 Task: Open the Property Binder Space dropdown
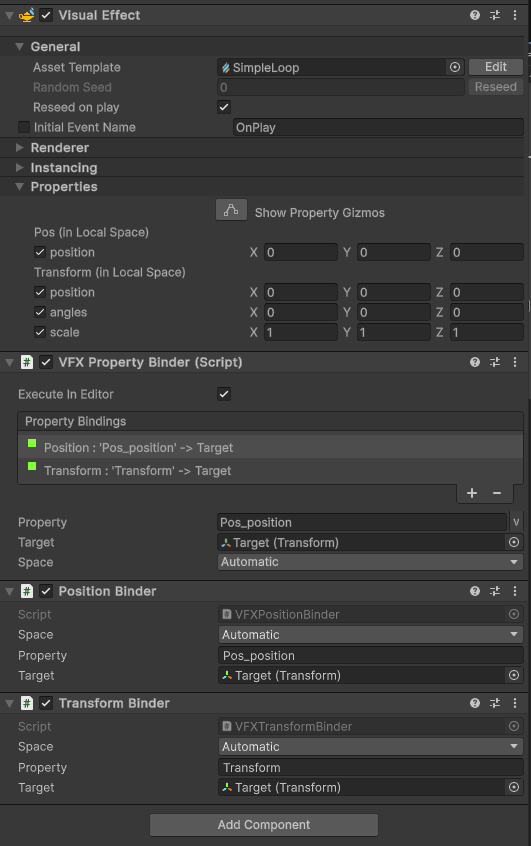(370, 562)
